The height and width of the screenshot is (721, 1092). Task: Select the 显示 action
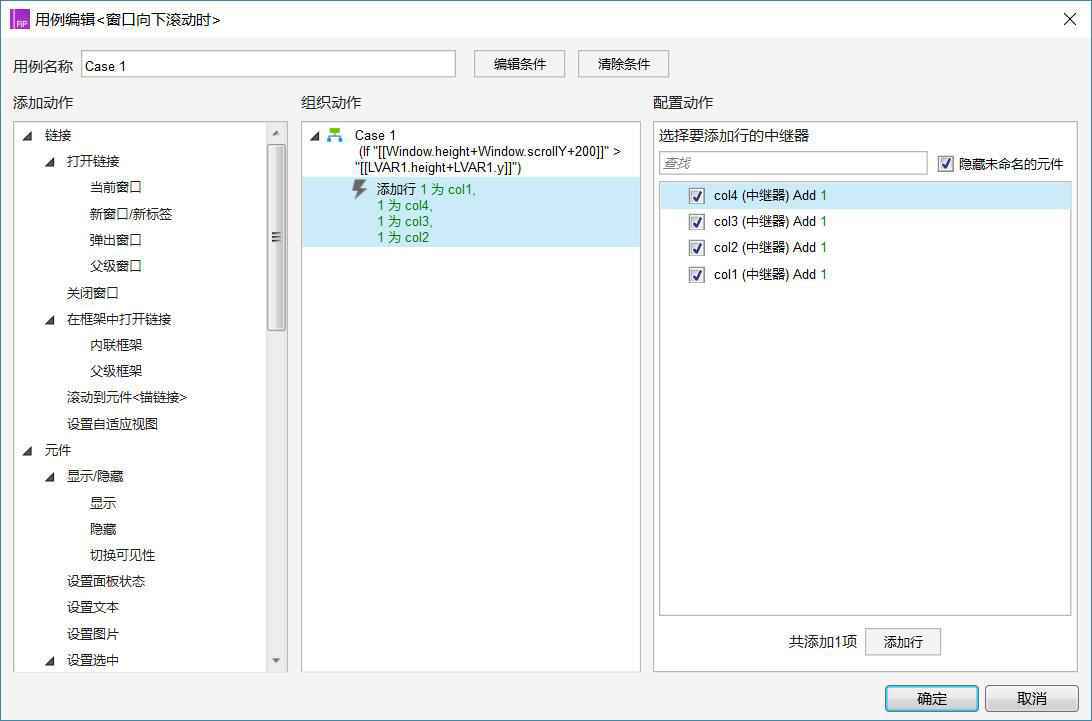point(103,503)
